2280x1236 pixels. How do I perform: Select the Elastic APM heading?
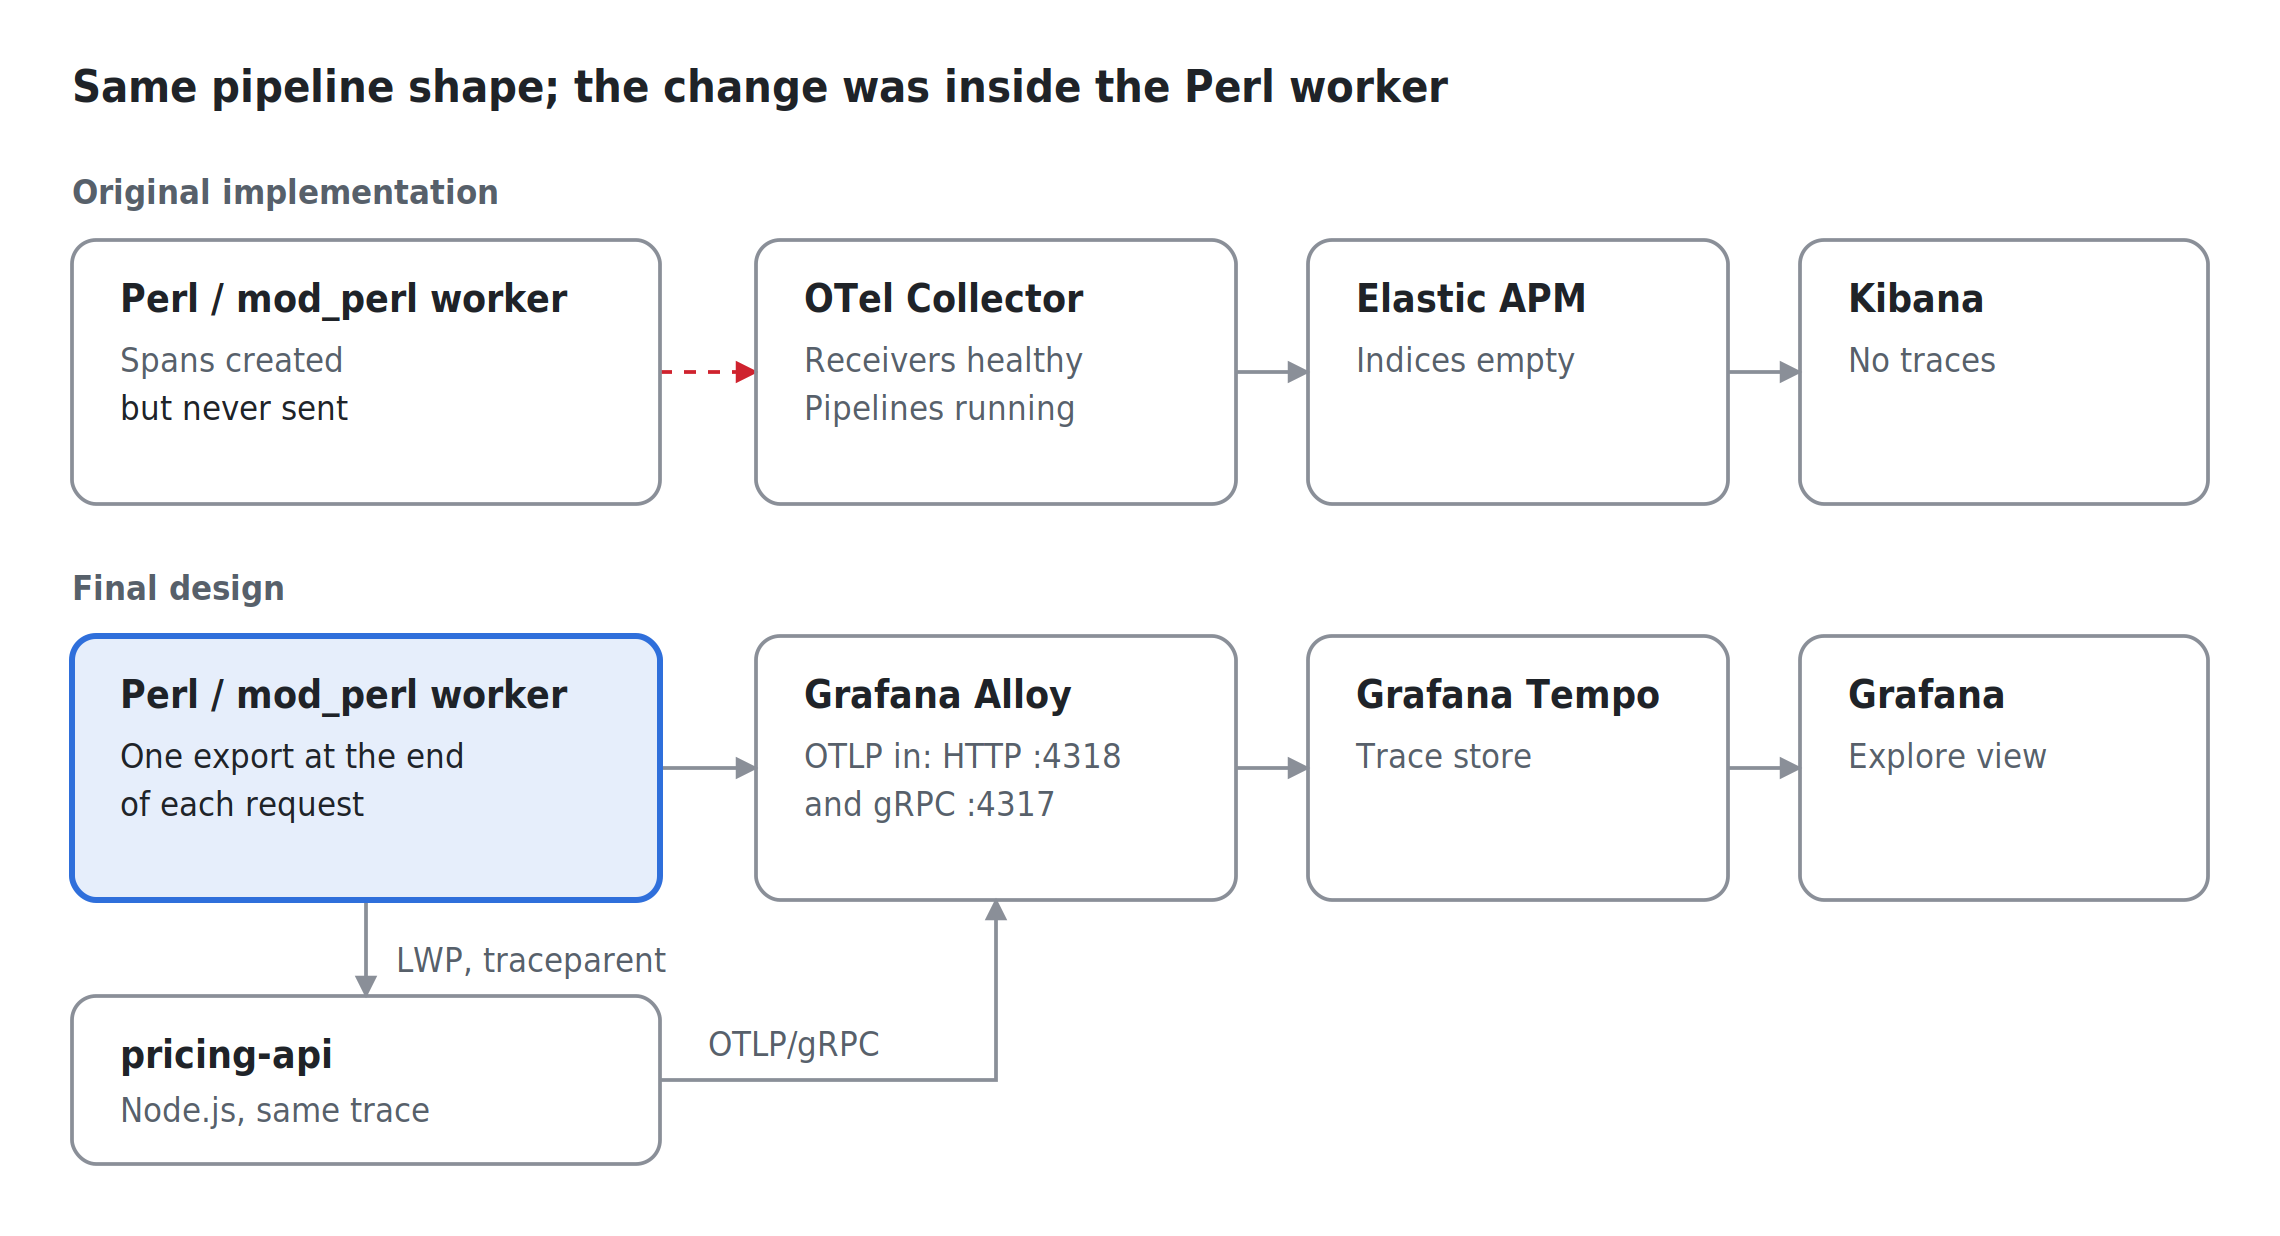coord(1471,298)
